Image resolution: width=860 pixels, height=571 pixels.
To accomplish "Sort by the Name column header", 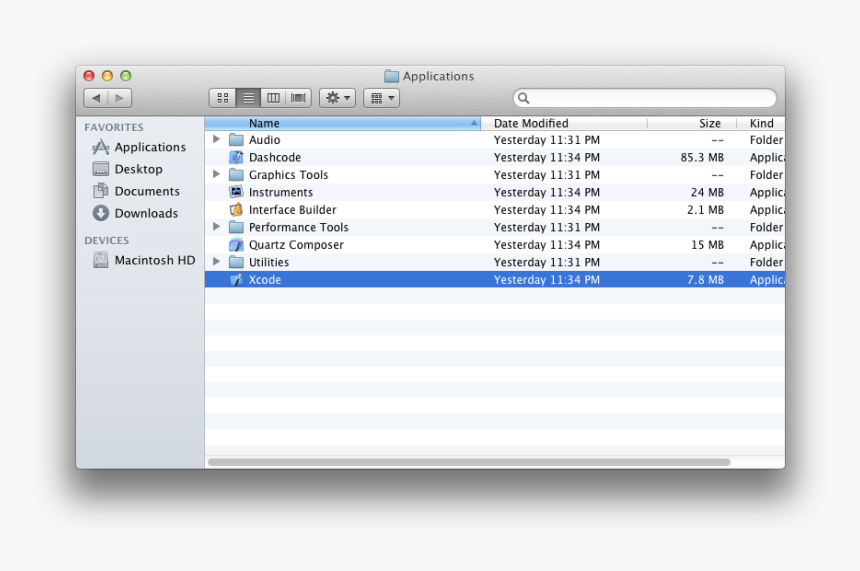I will click(343, 123).
